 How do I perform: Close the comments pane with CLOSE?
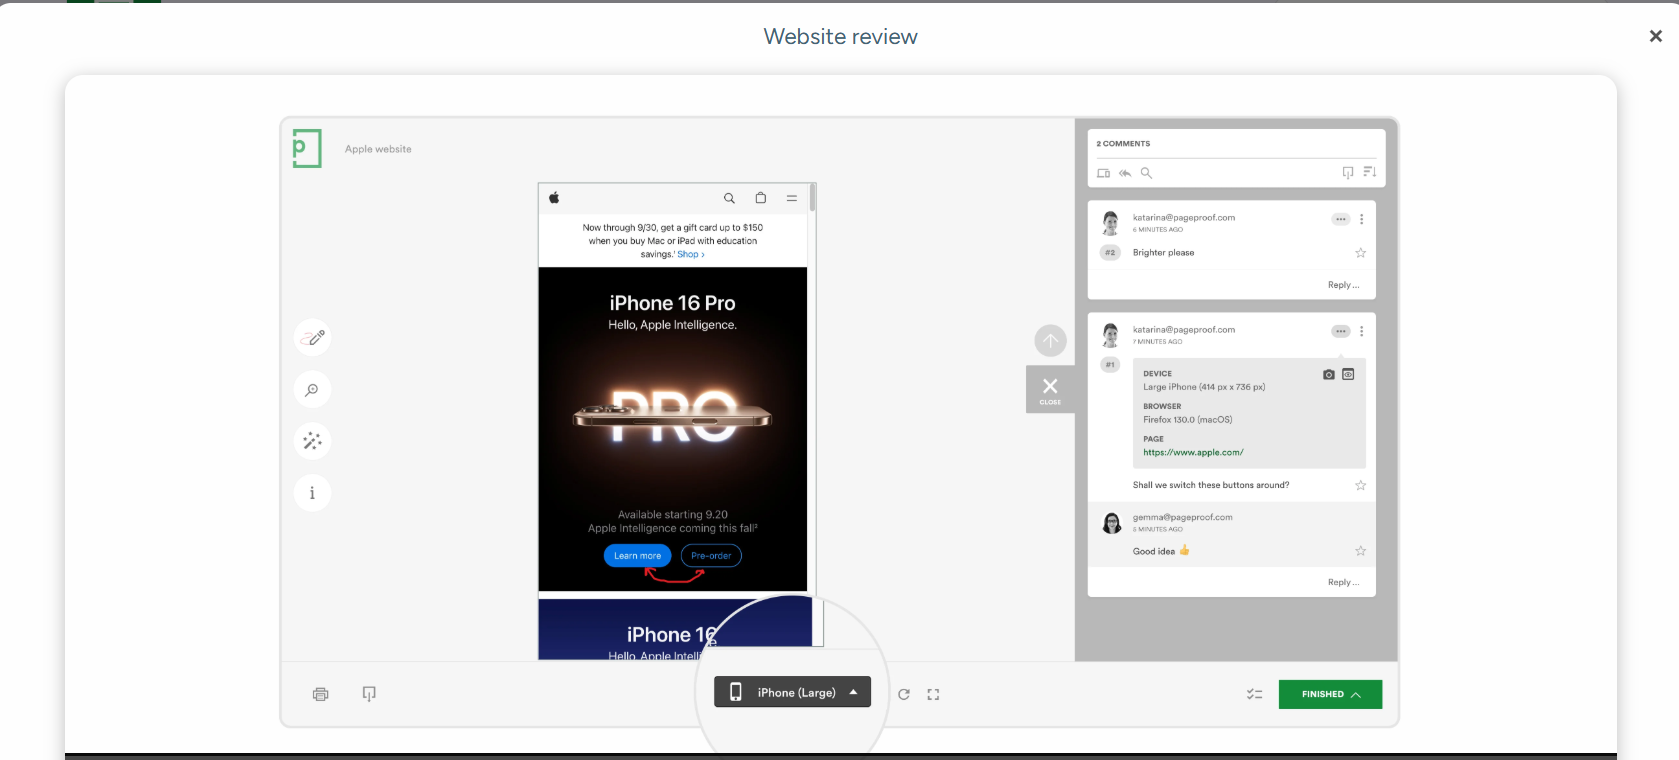(x=1050, y=389)
